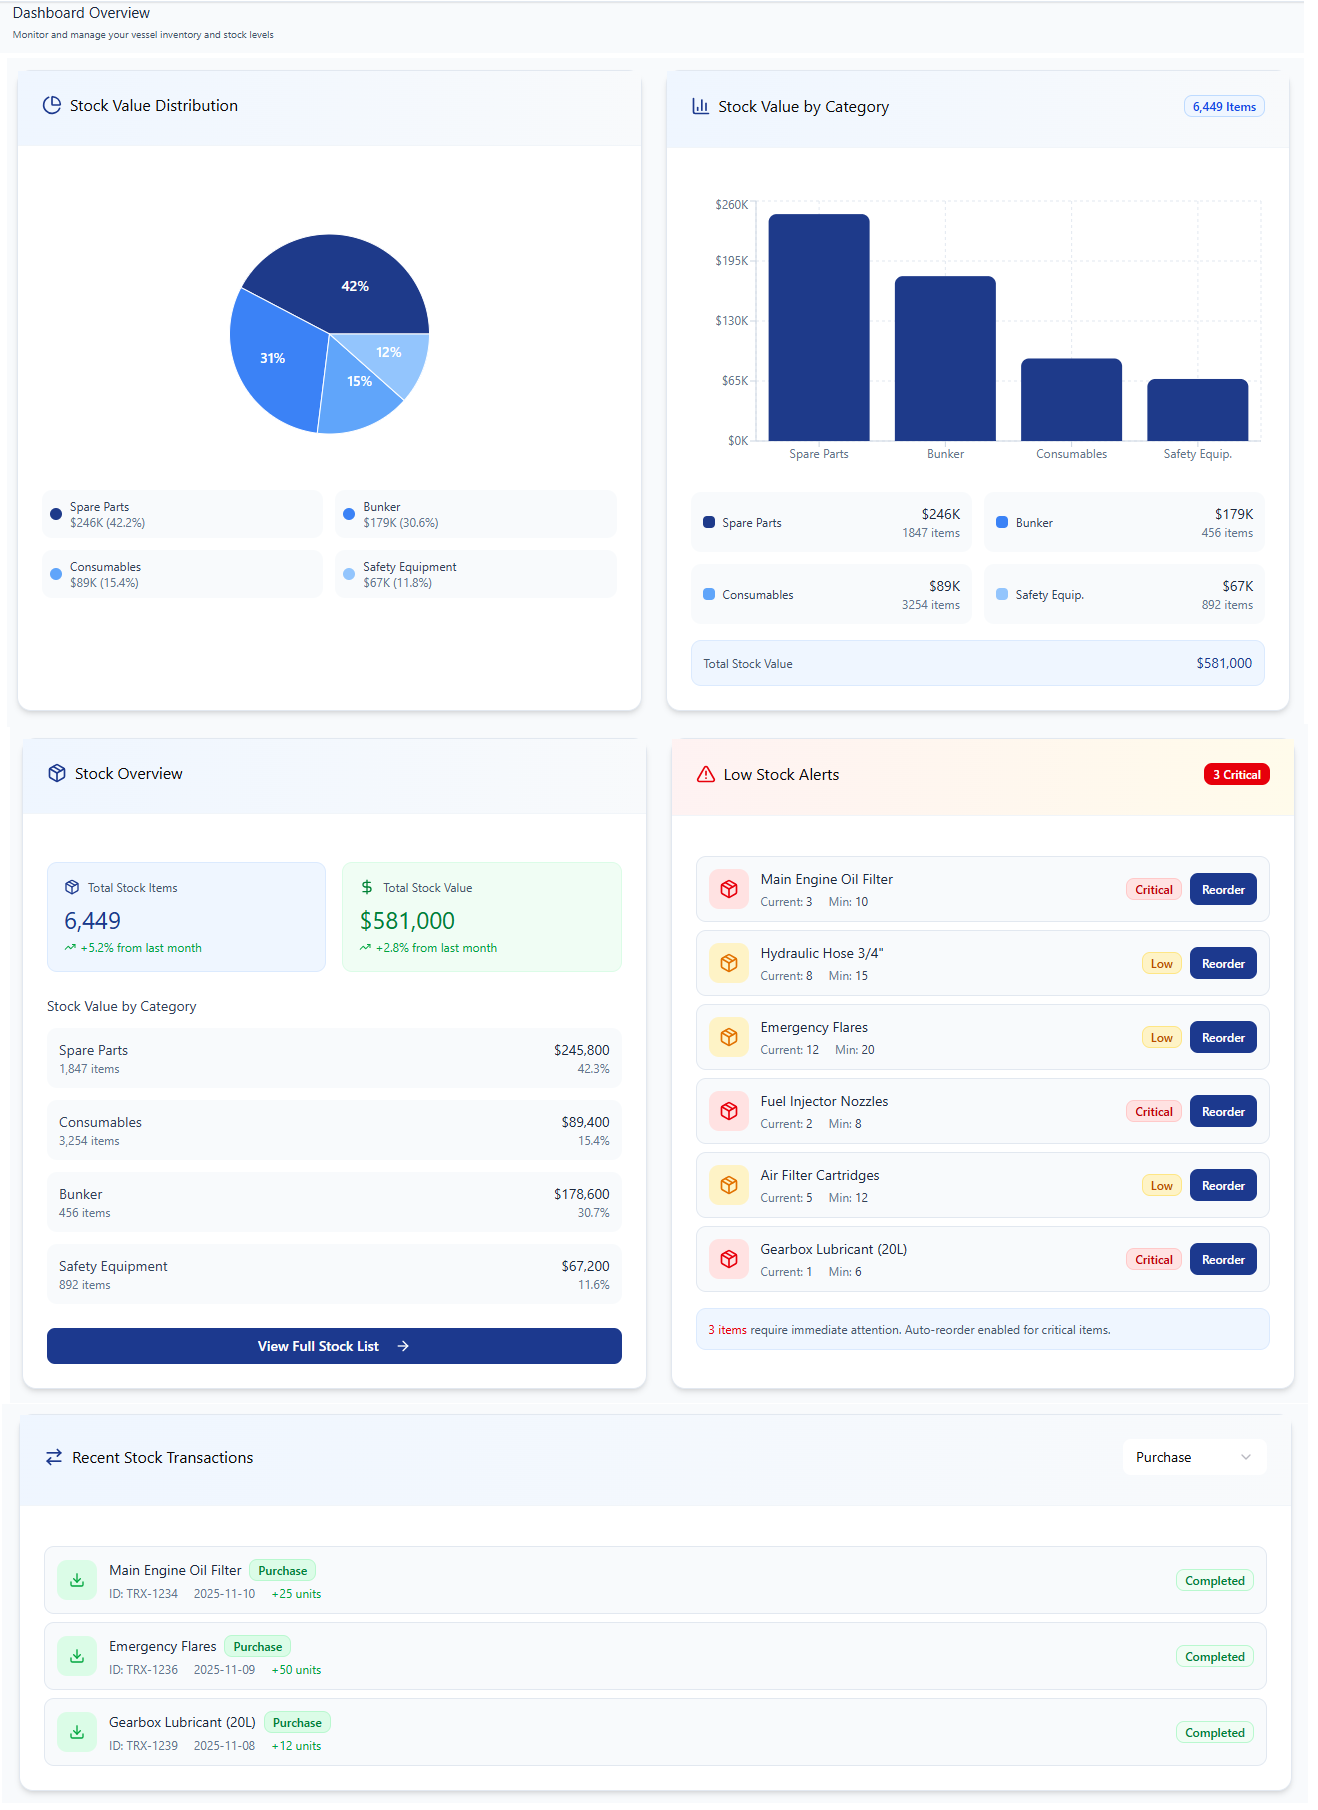Open the Purchase transaction filter dropdown
1318x1810 pixels.
coord(1194,1457)
